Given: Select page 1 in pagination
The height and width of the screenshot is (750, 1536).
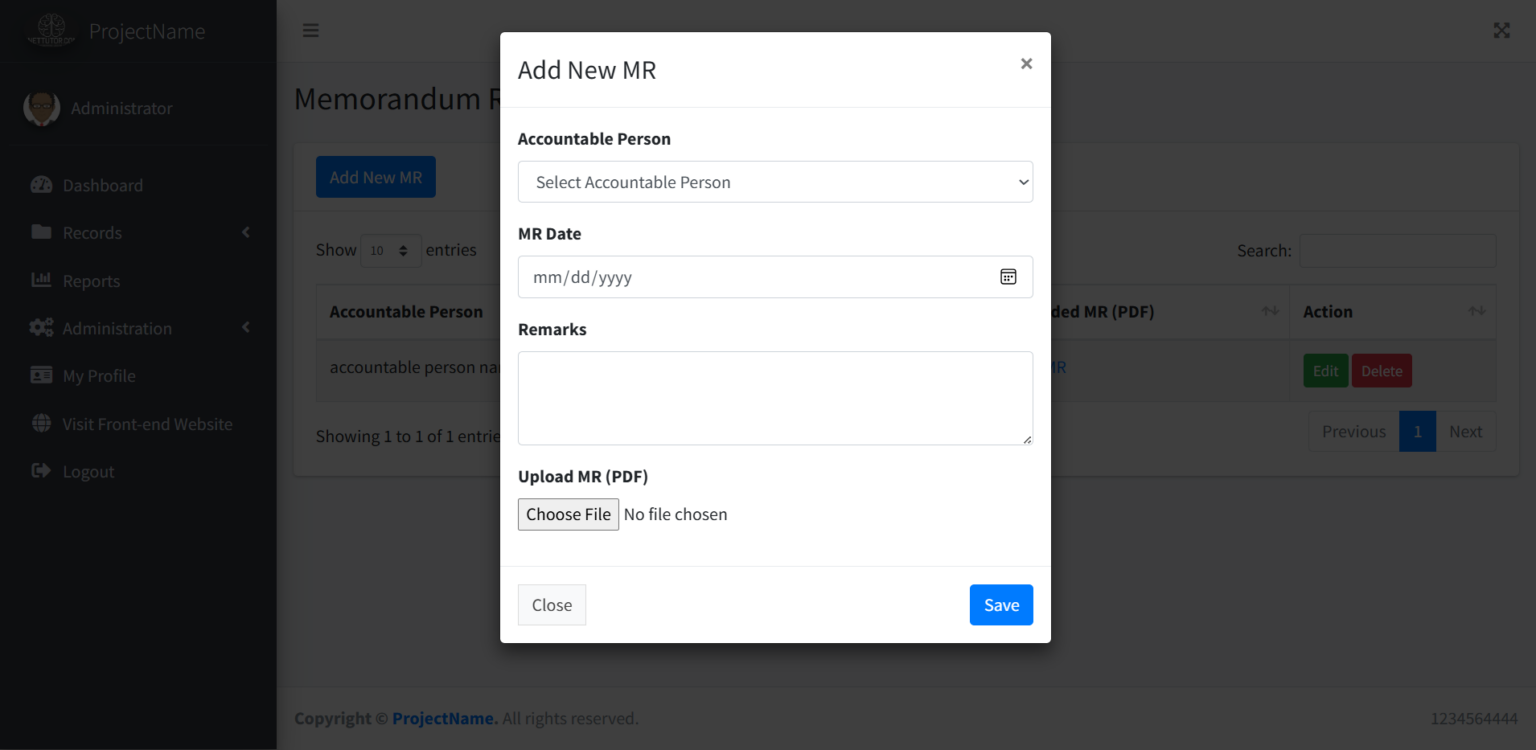Looking at the screenshot, I should (1417, 431).
